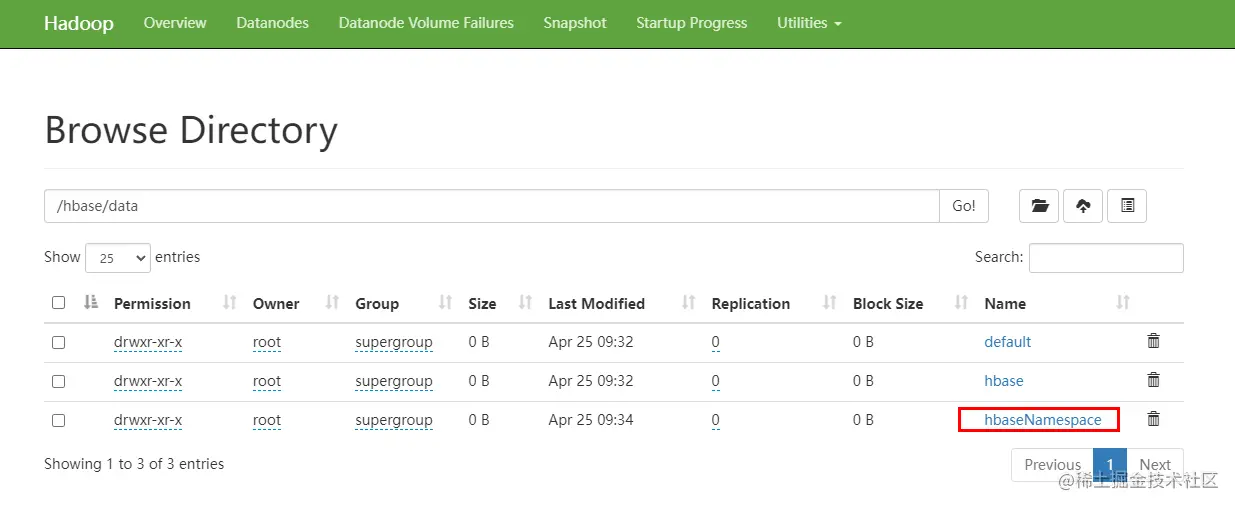Check the default directory row checkbox
The width and height of the screenshot is (1235, 507).
(x=58, y=342)
